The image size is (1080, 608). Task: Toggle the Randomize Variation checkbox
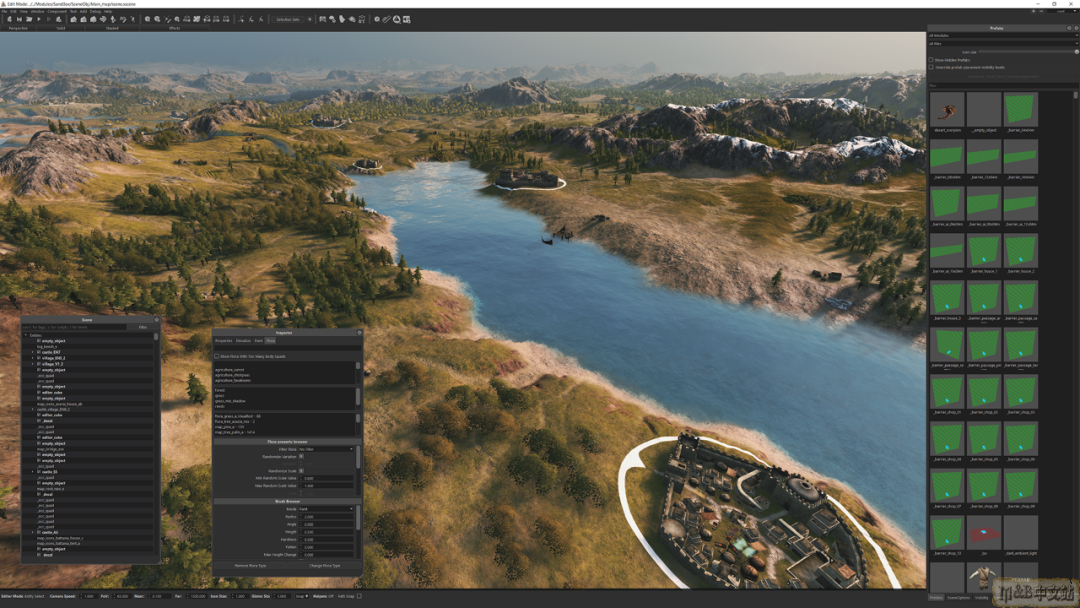pyautogui.click(x=301, y=457)
